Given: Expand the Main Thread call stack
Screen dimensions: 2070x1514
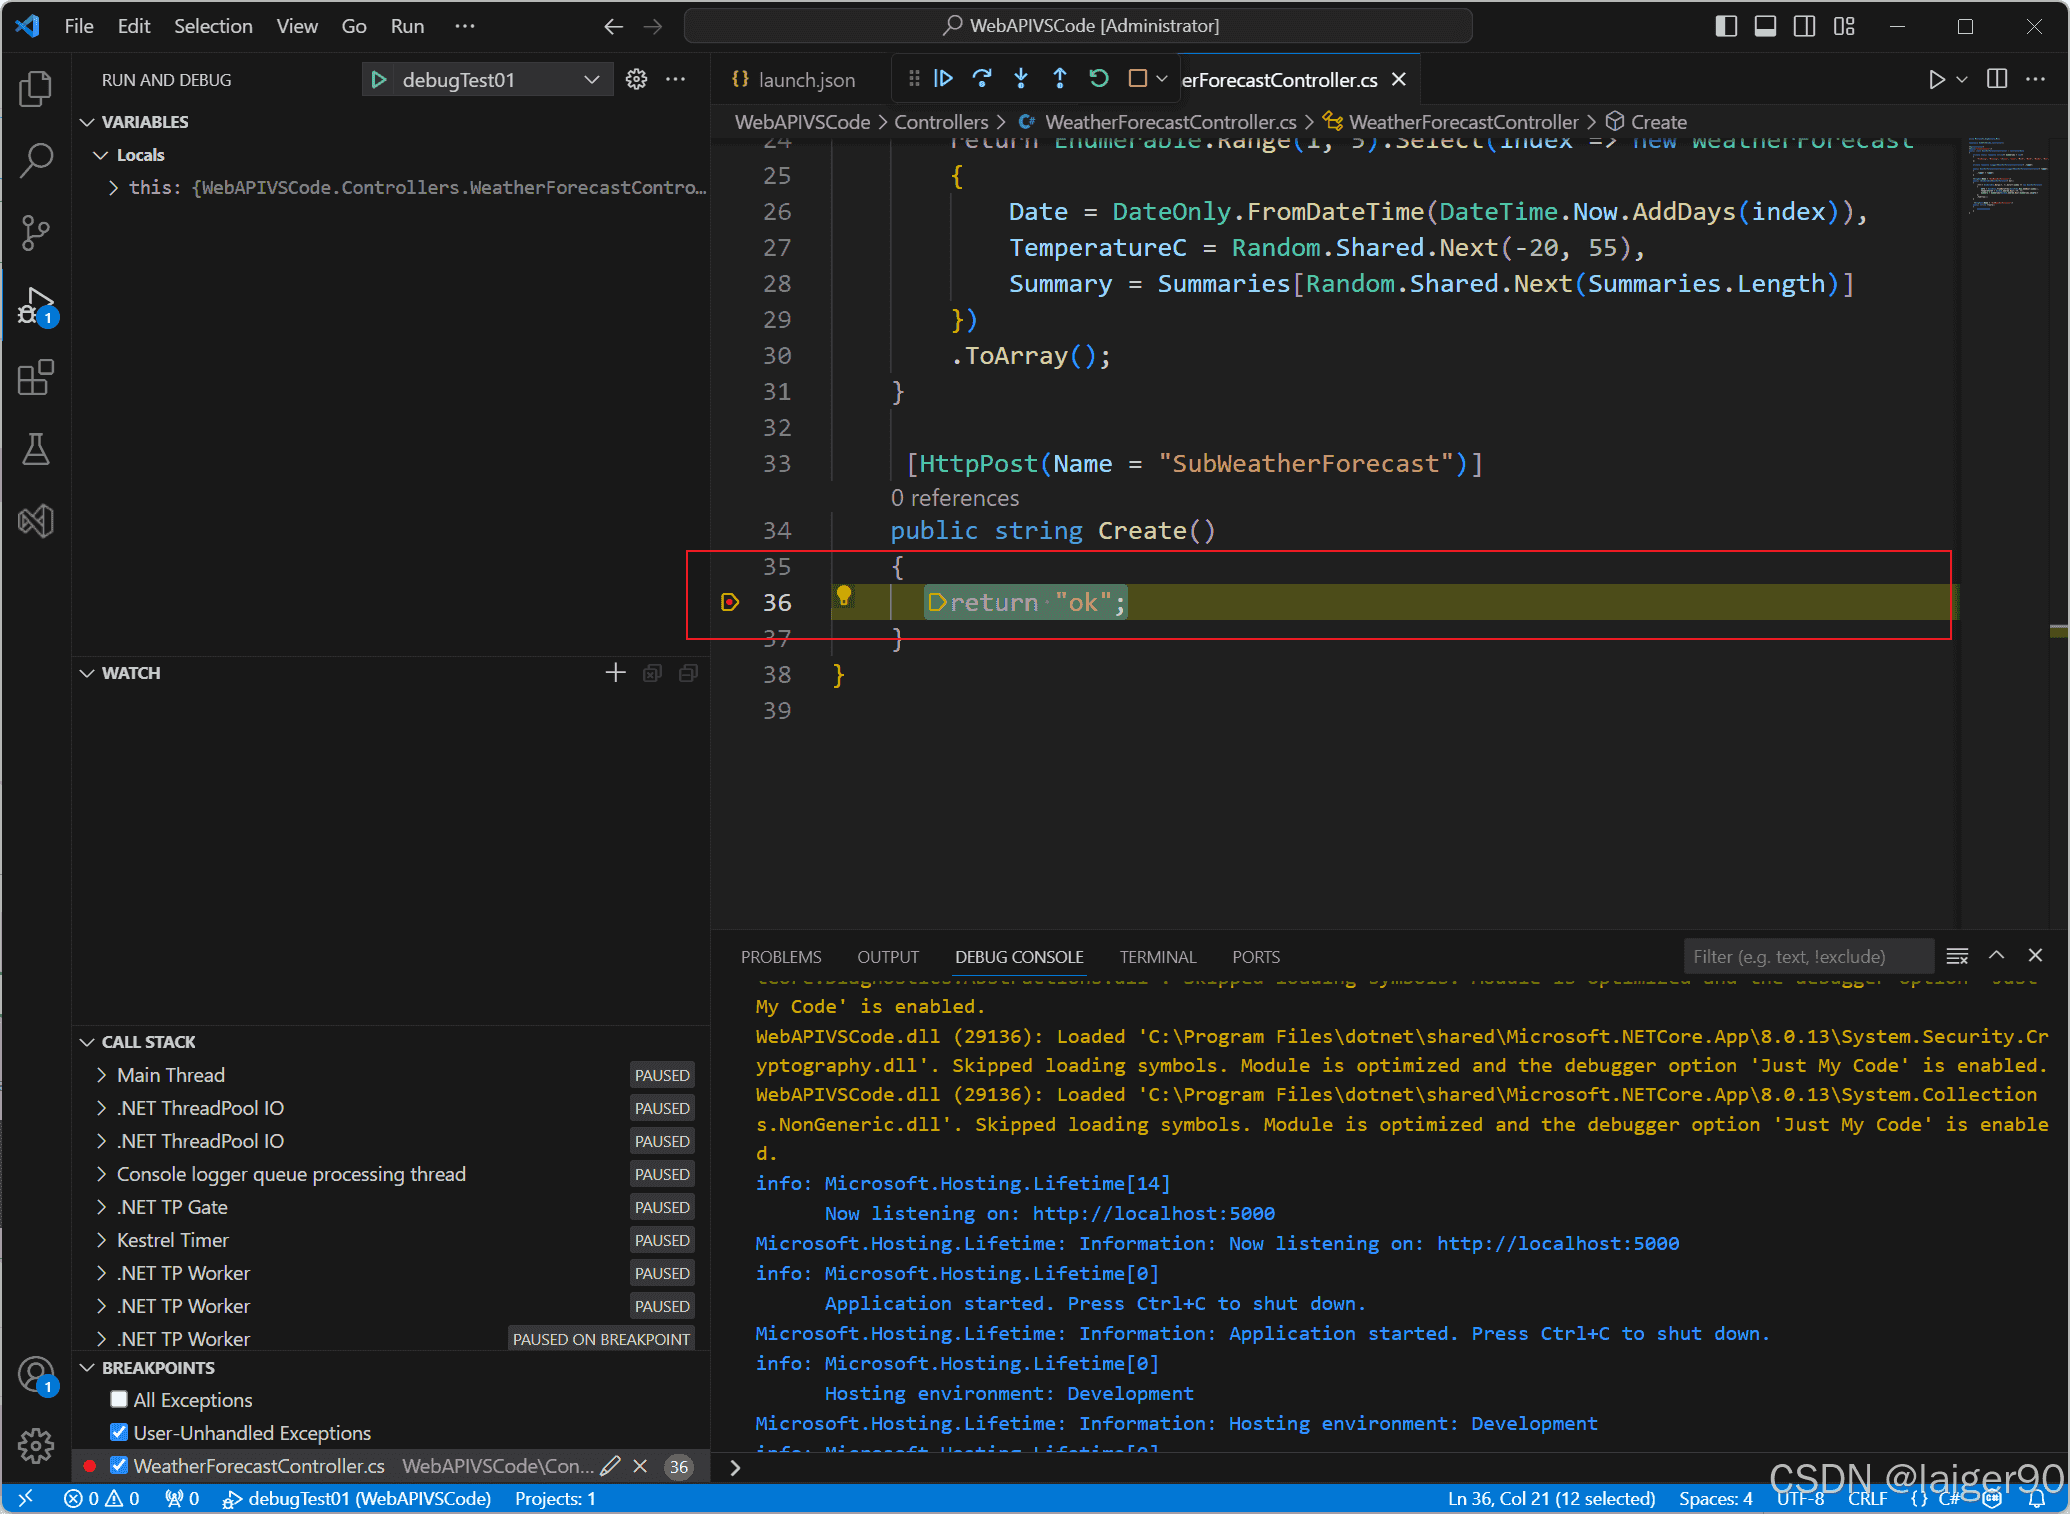Looking at the screenshot, I should (102, 1075).
